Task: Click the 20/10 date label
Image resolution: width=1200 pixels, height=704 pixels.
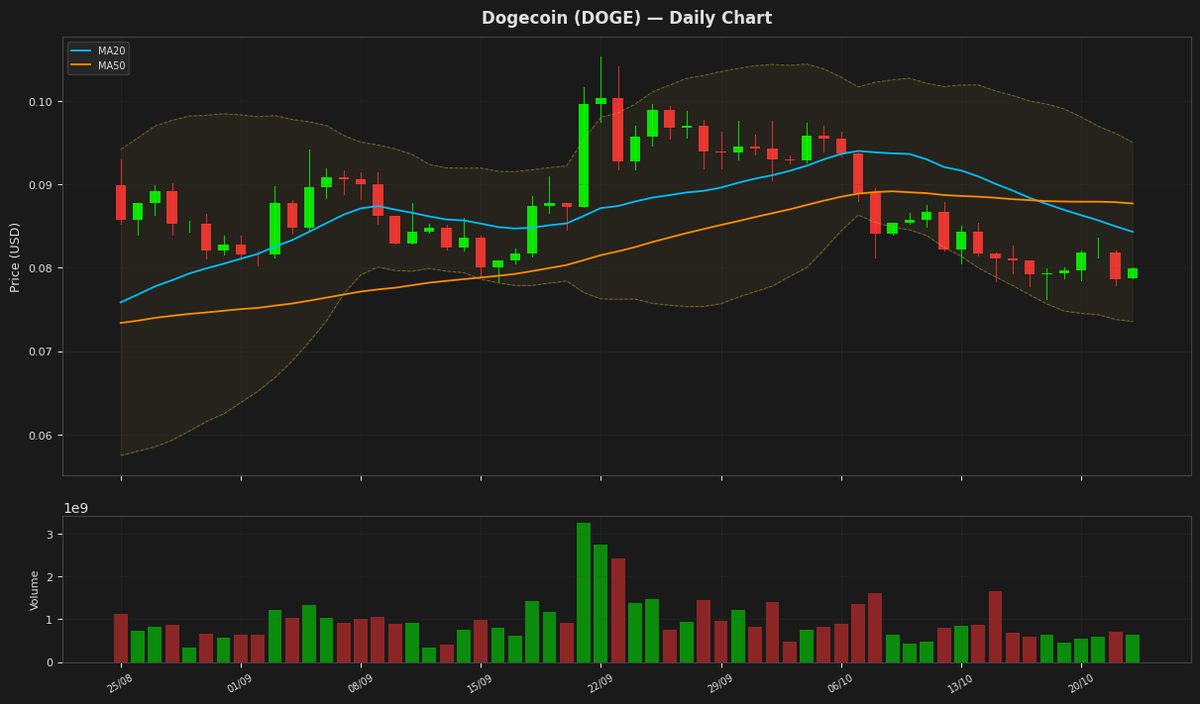Action: click(x=1079, y=683)
